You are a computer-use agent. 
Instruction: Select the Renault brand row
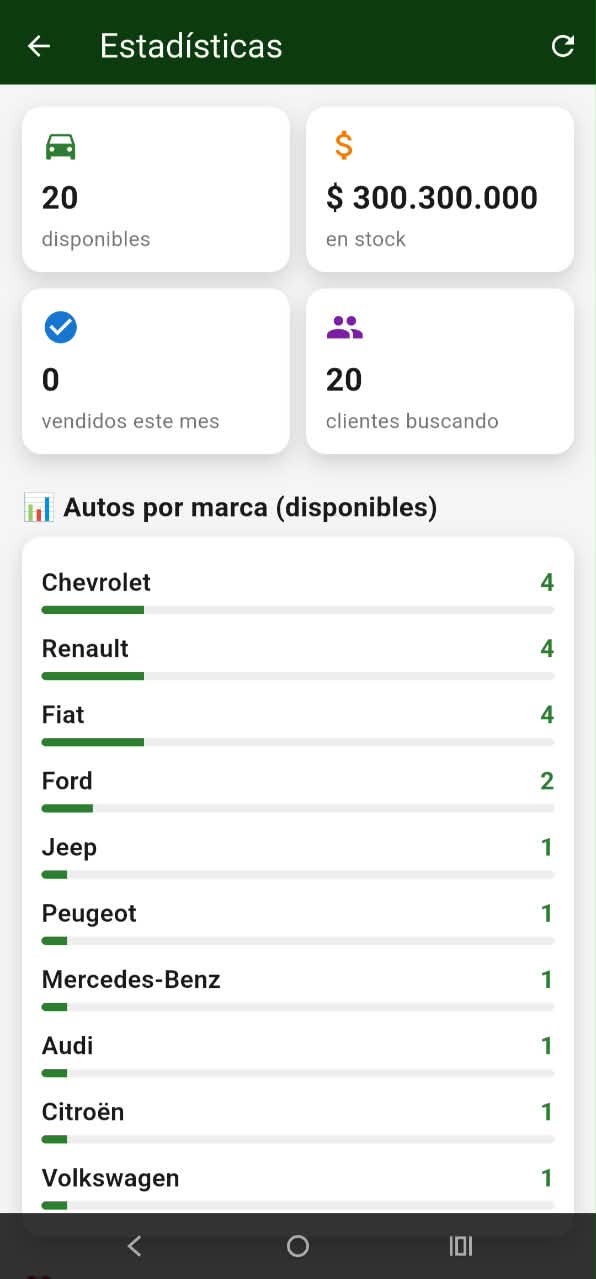click(298, 657)
